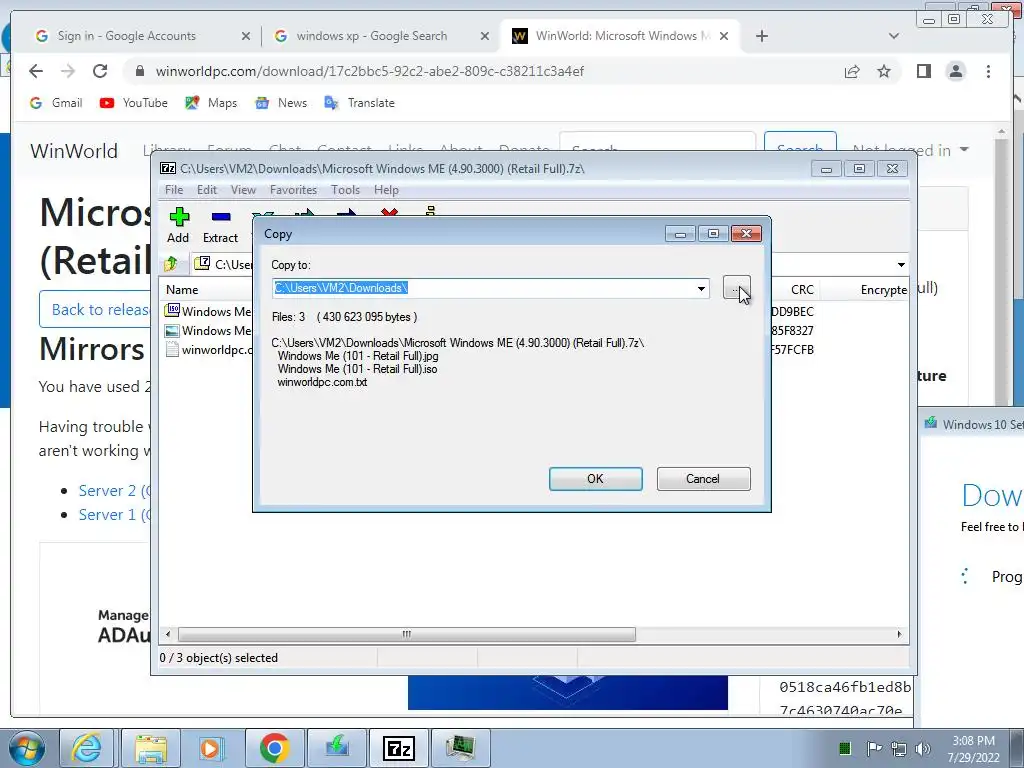Select the winworldpc.com.txt file icon
The width and height of the screenshot is (1024, 768).
point(172,349)
